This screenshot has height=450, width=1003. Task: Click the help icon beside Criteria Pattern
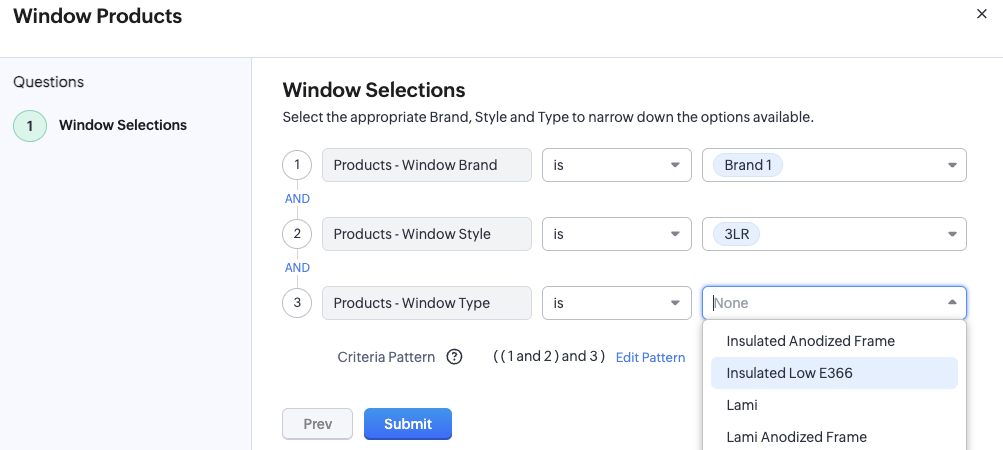(x=454, y=357)
